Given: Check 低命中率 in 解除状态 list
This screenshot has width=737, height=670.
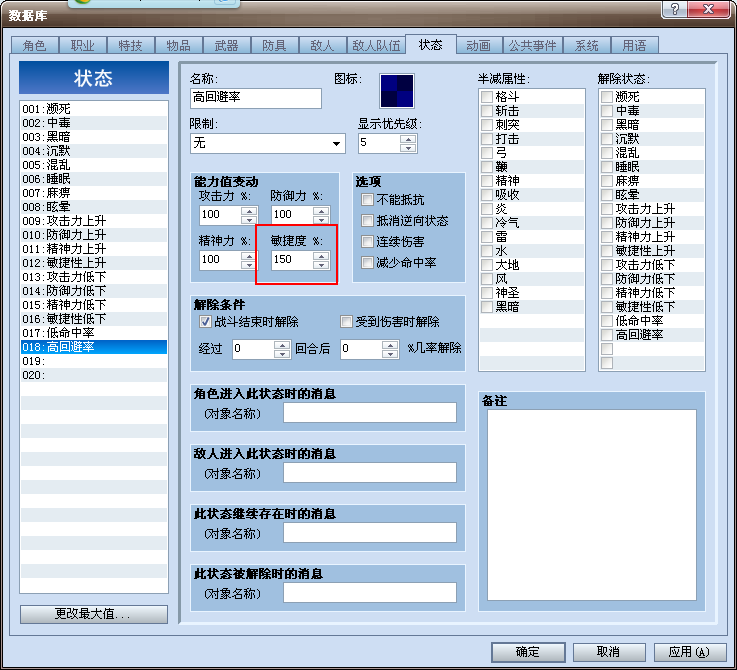Looking at the screenshot, I should [607, 321].
